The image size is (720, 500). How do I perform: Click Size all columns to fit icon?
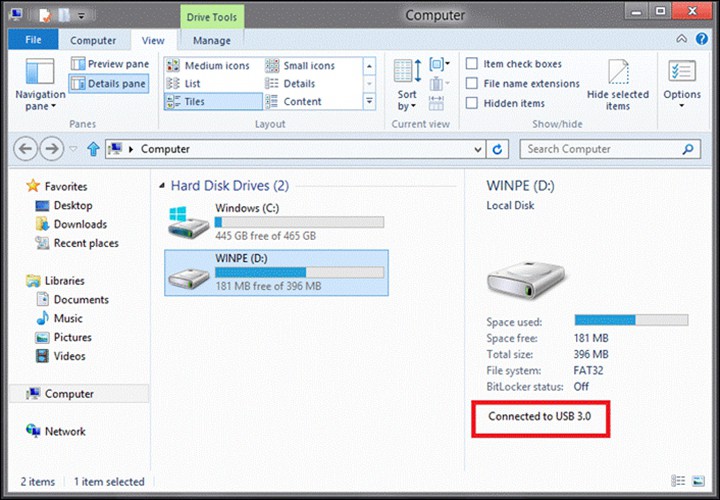(x=436, y=103)
